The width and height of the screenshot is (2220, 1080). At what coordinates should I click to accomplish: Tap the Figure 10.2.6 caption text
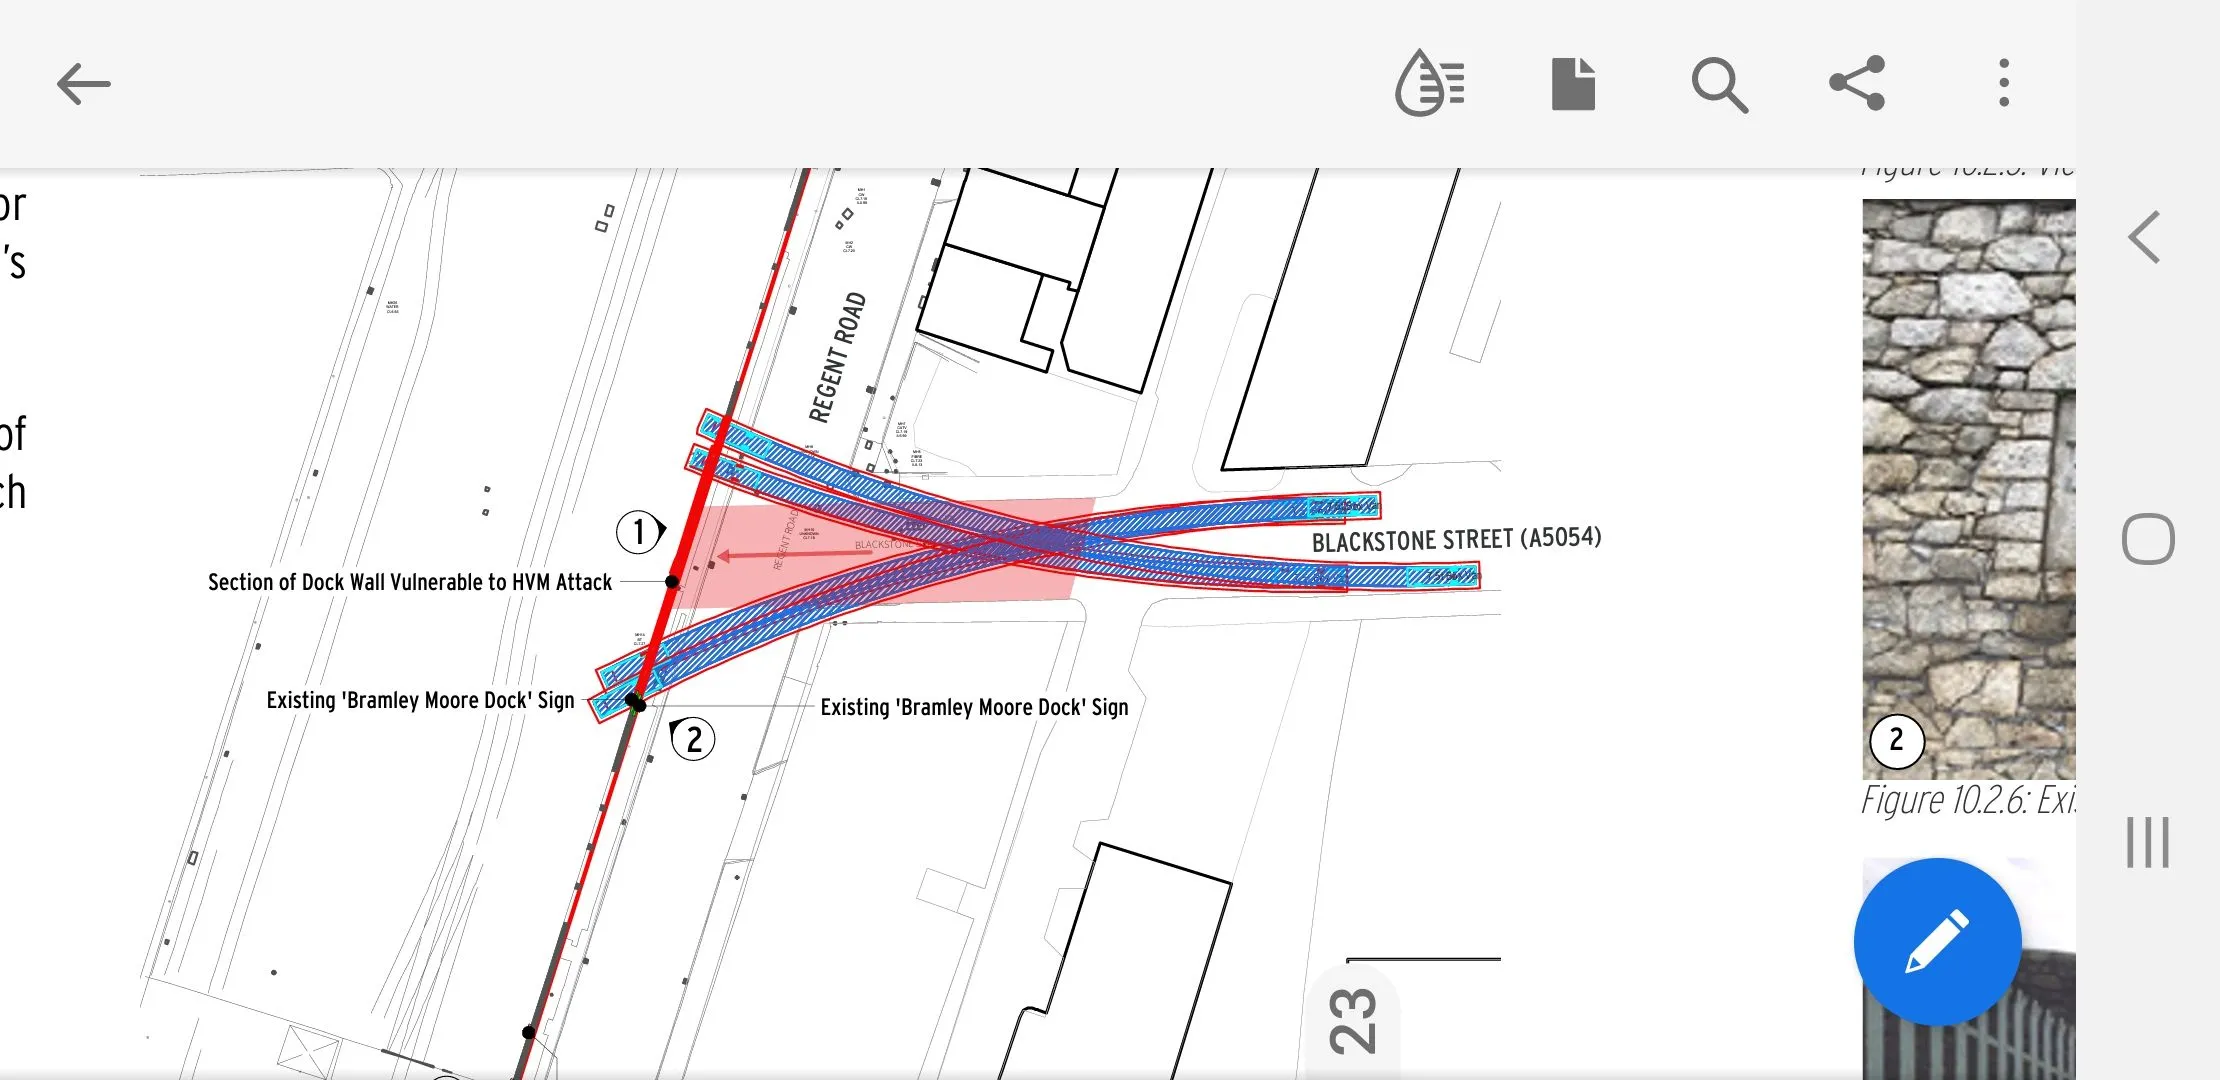(x=1967, y=800)
